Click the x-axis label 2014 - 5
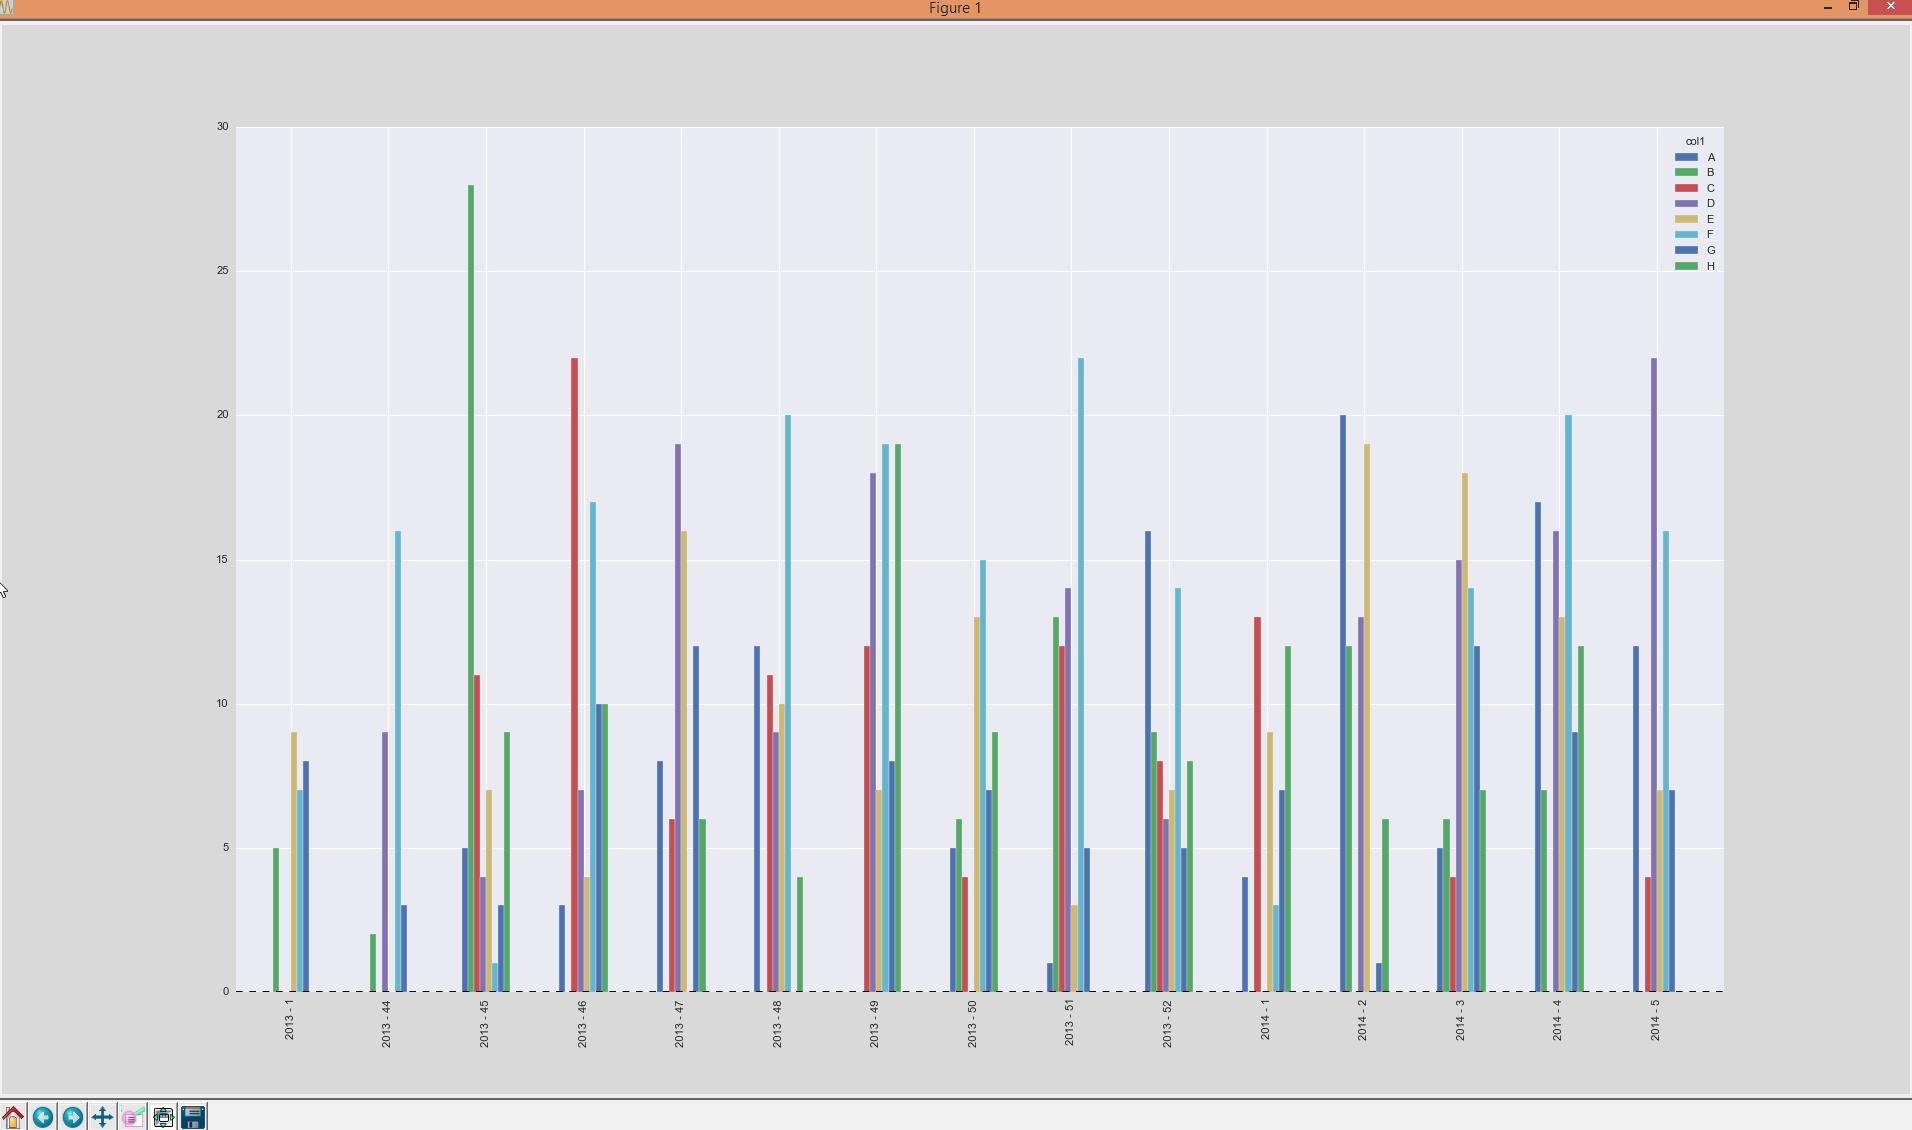The height and width of the screenshot is (1130, 1912). pyautogui.click(x=1655, y=1020)
